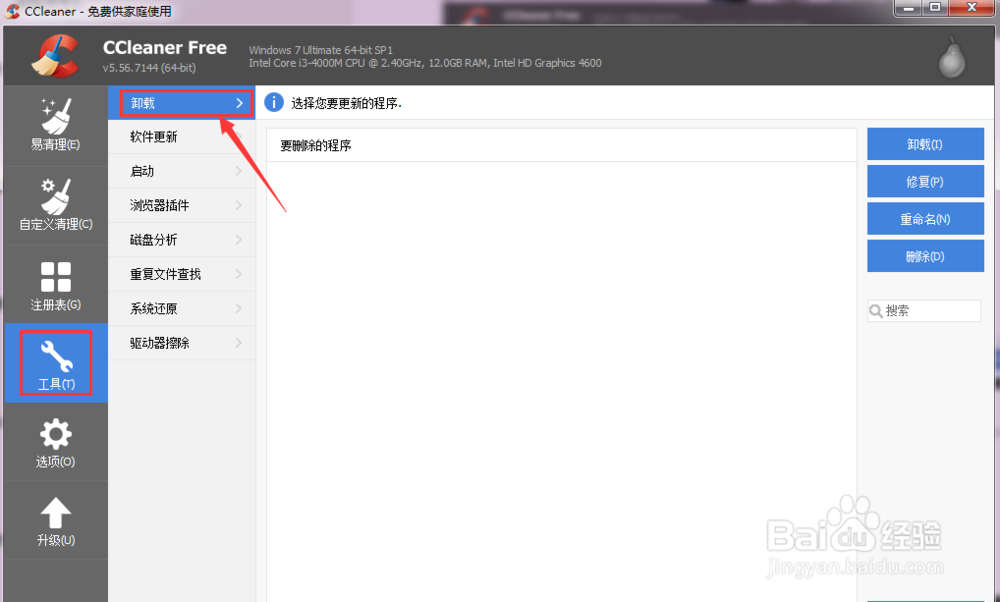
Task: Click chevron next to 浏览器插件
Action: 239,205
